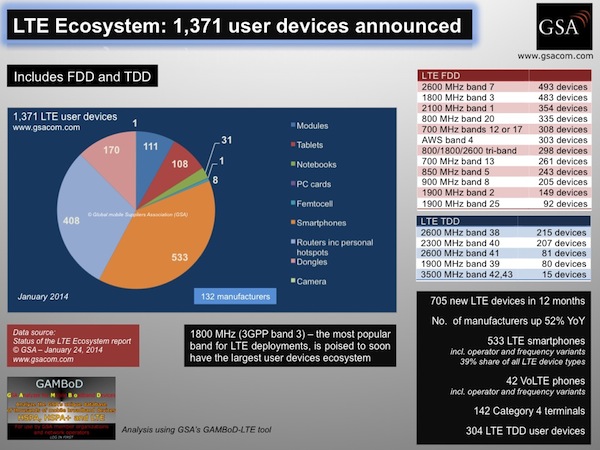The height and width of the screenshot is (450, 600).
Task: Click the 108 tablets pie slice
Action: click(176, 168)
